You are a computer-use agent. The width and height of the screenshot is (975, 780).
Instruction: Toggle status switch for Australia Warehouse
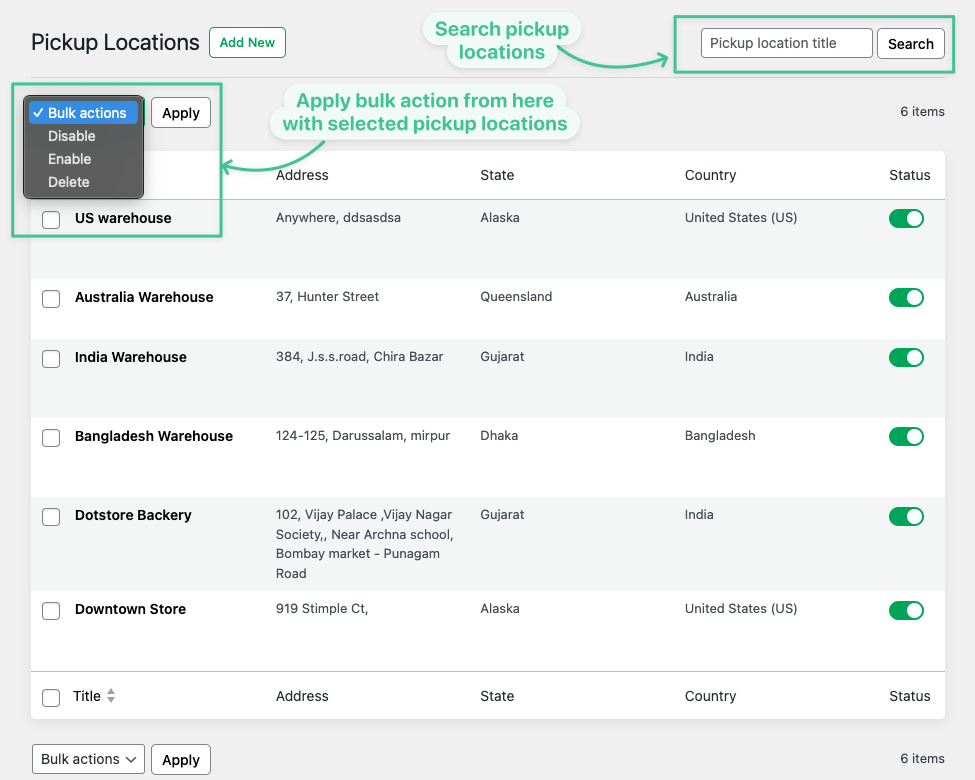tap(906, 297)
